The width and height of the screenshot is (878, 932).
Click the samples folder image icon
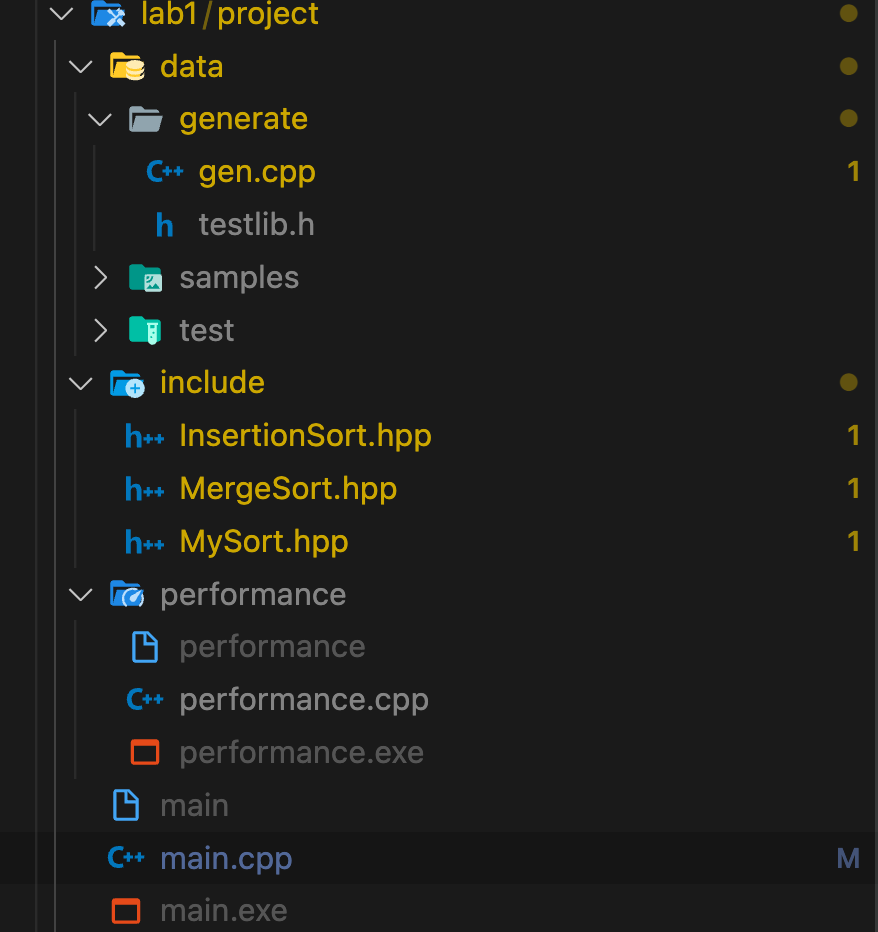click(146, 278)
